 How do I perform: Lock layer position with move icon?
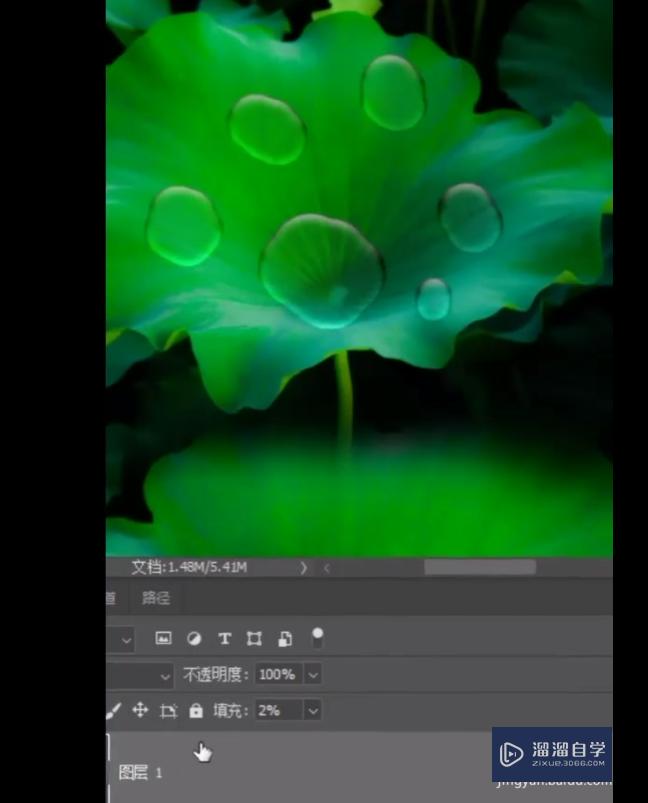(x=140, y=710)
